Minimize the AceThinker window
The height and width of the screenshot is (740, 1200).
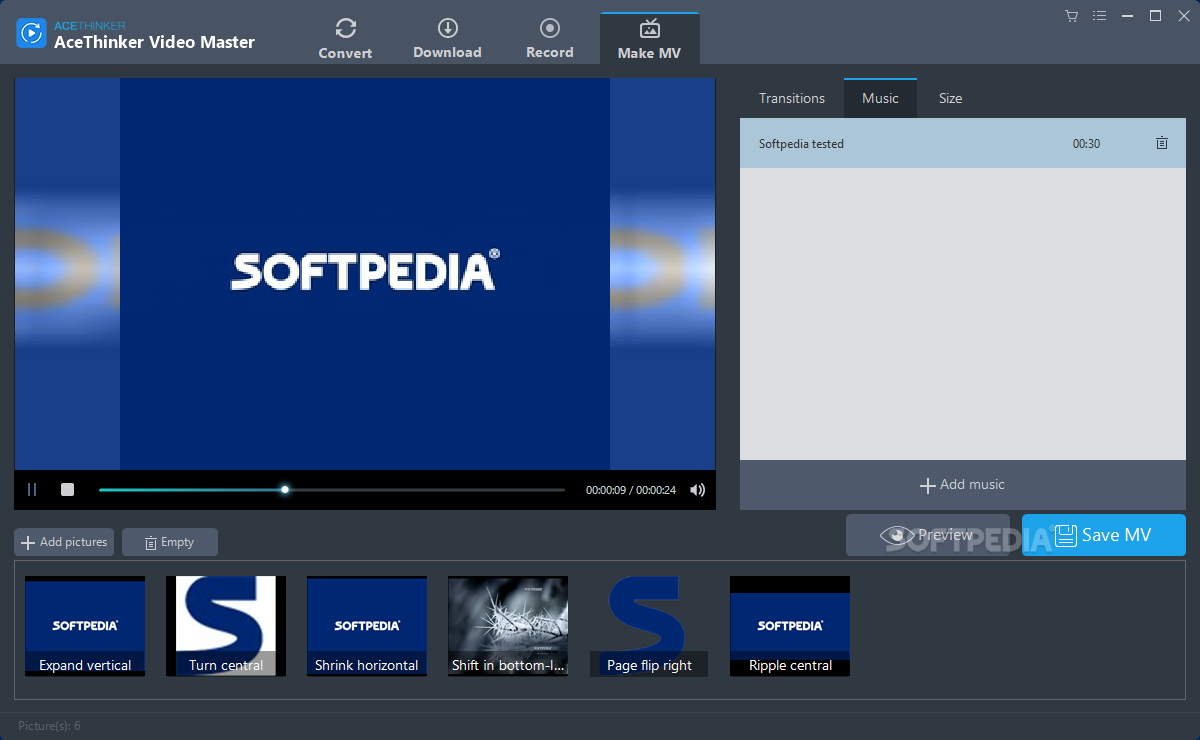(1127, 15)
